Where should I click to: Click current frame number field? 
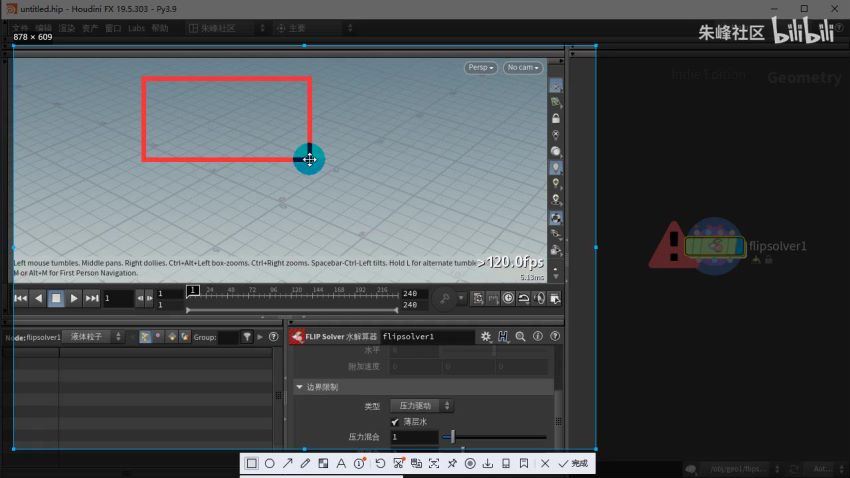click(x=118, y=298)
